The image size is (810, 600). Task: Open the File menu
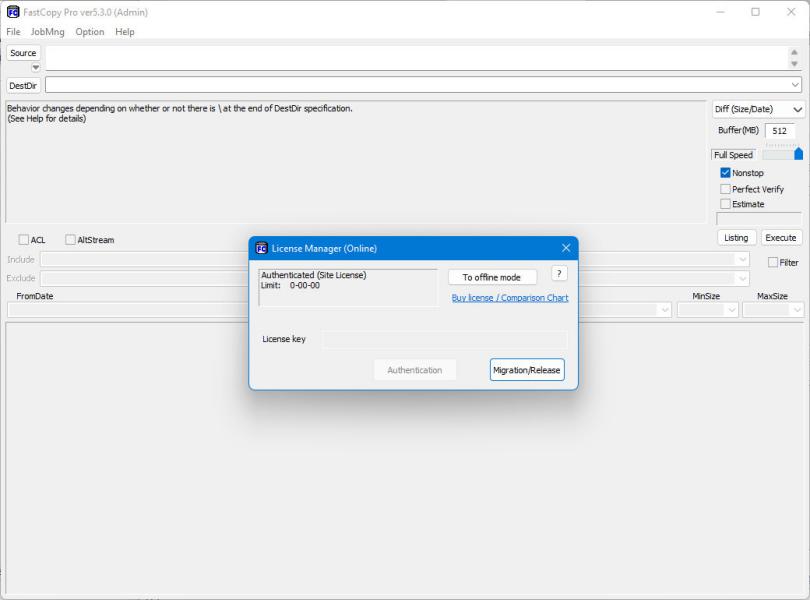pyautogui.click(x=13, y=32)
